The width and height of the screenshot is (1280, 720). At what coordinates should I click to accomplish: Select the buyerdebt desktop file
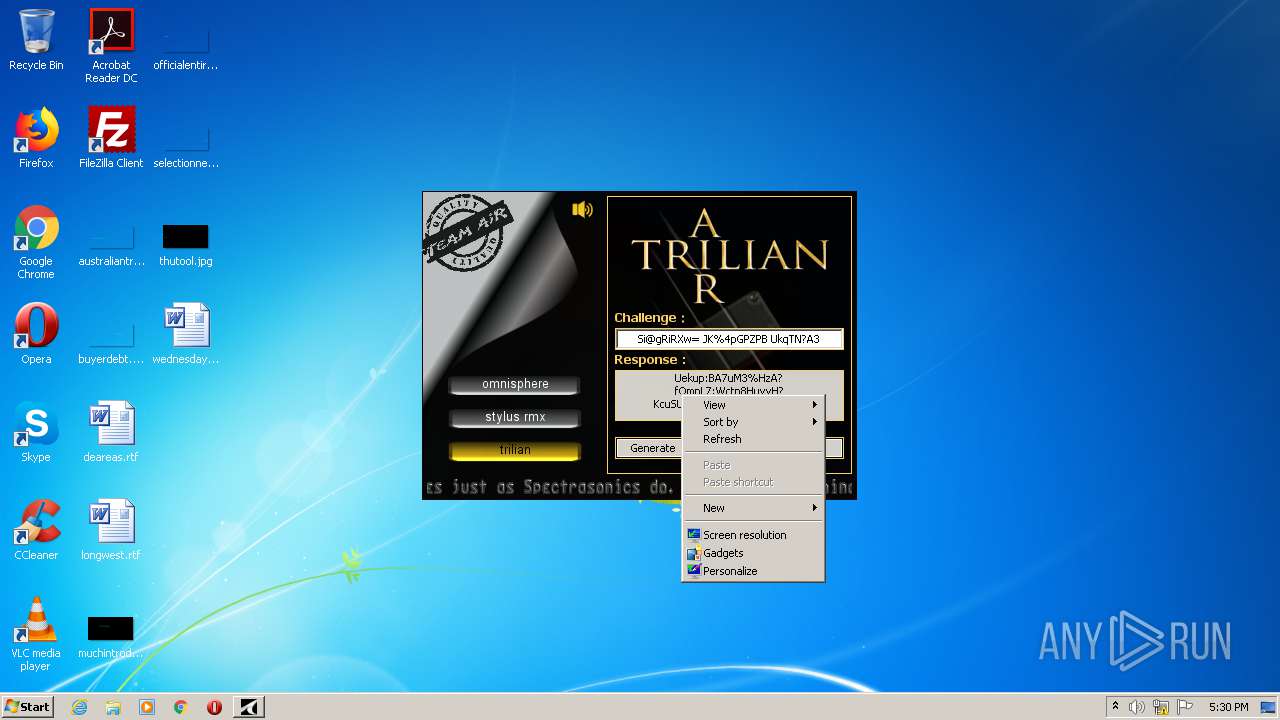pos(111,344)
